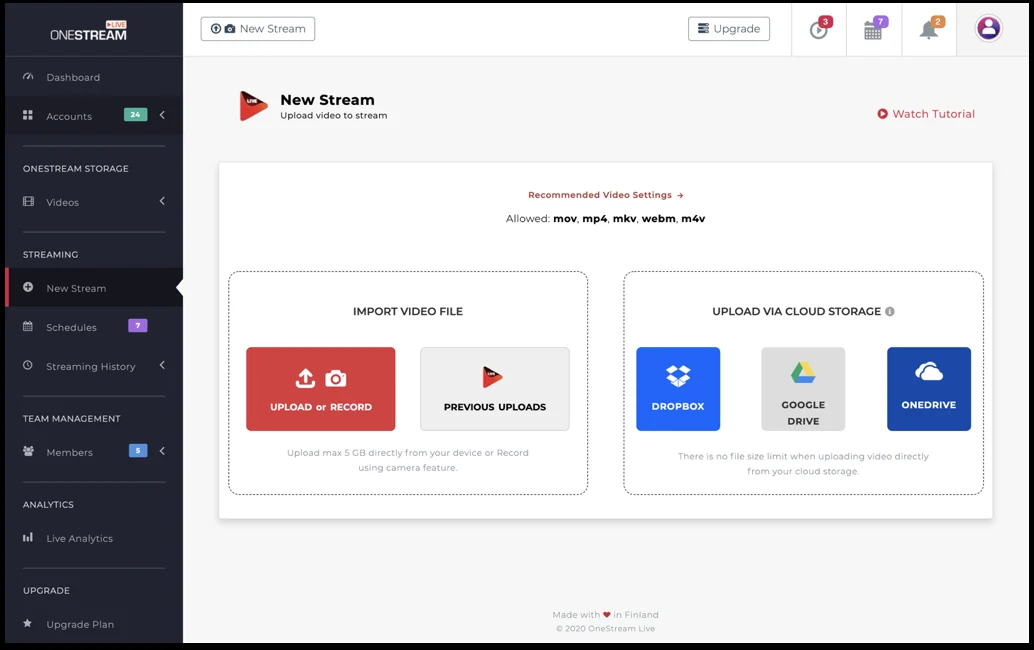Click the "Upload video to stream" subtitle
This screenshot has height=650, width=1034.
pos(334,115)
